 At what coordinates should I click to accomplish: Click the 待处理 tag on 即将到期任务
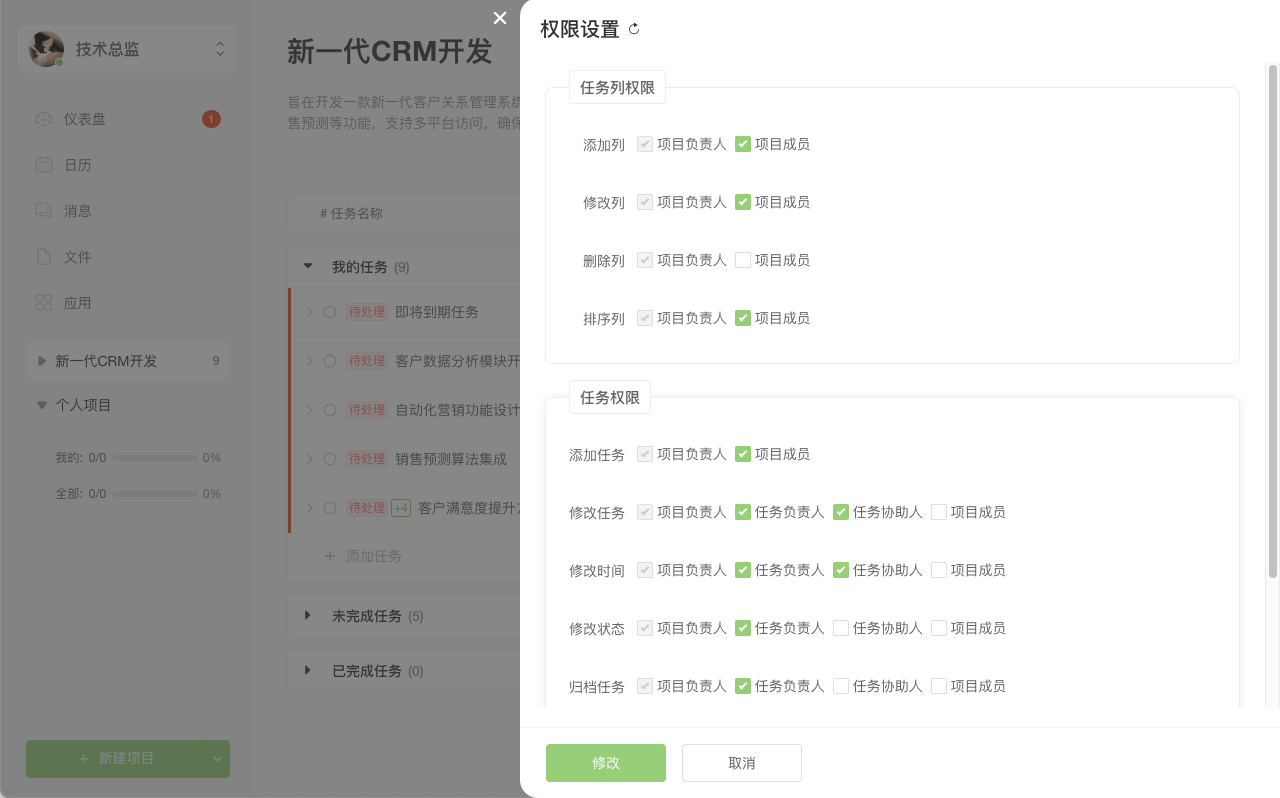click(366, 312)
